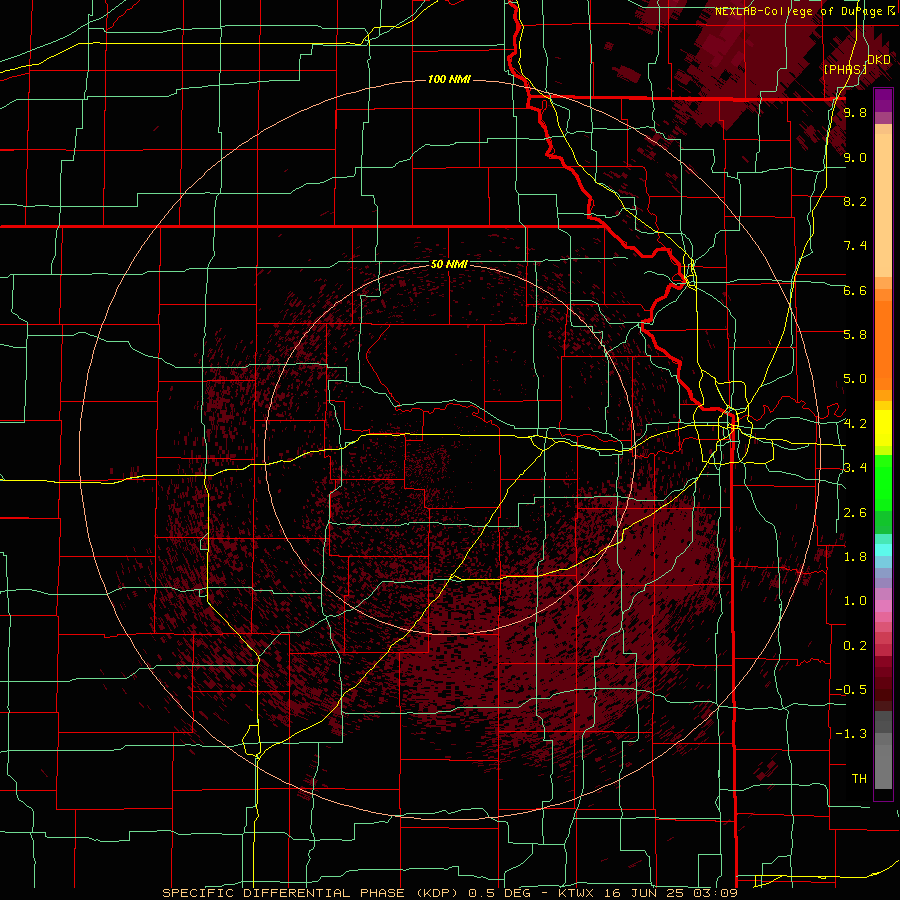Click the Specific Differential Phase (KDP) caption
The height and width of the screenshot is (900, 900).
(x=449, y=893)
